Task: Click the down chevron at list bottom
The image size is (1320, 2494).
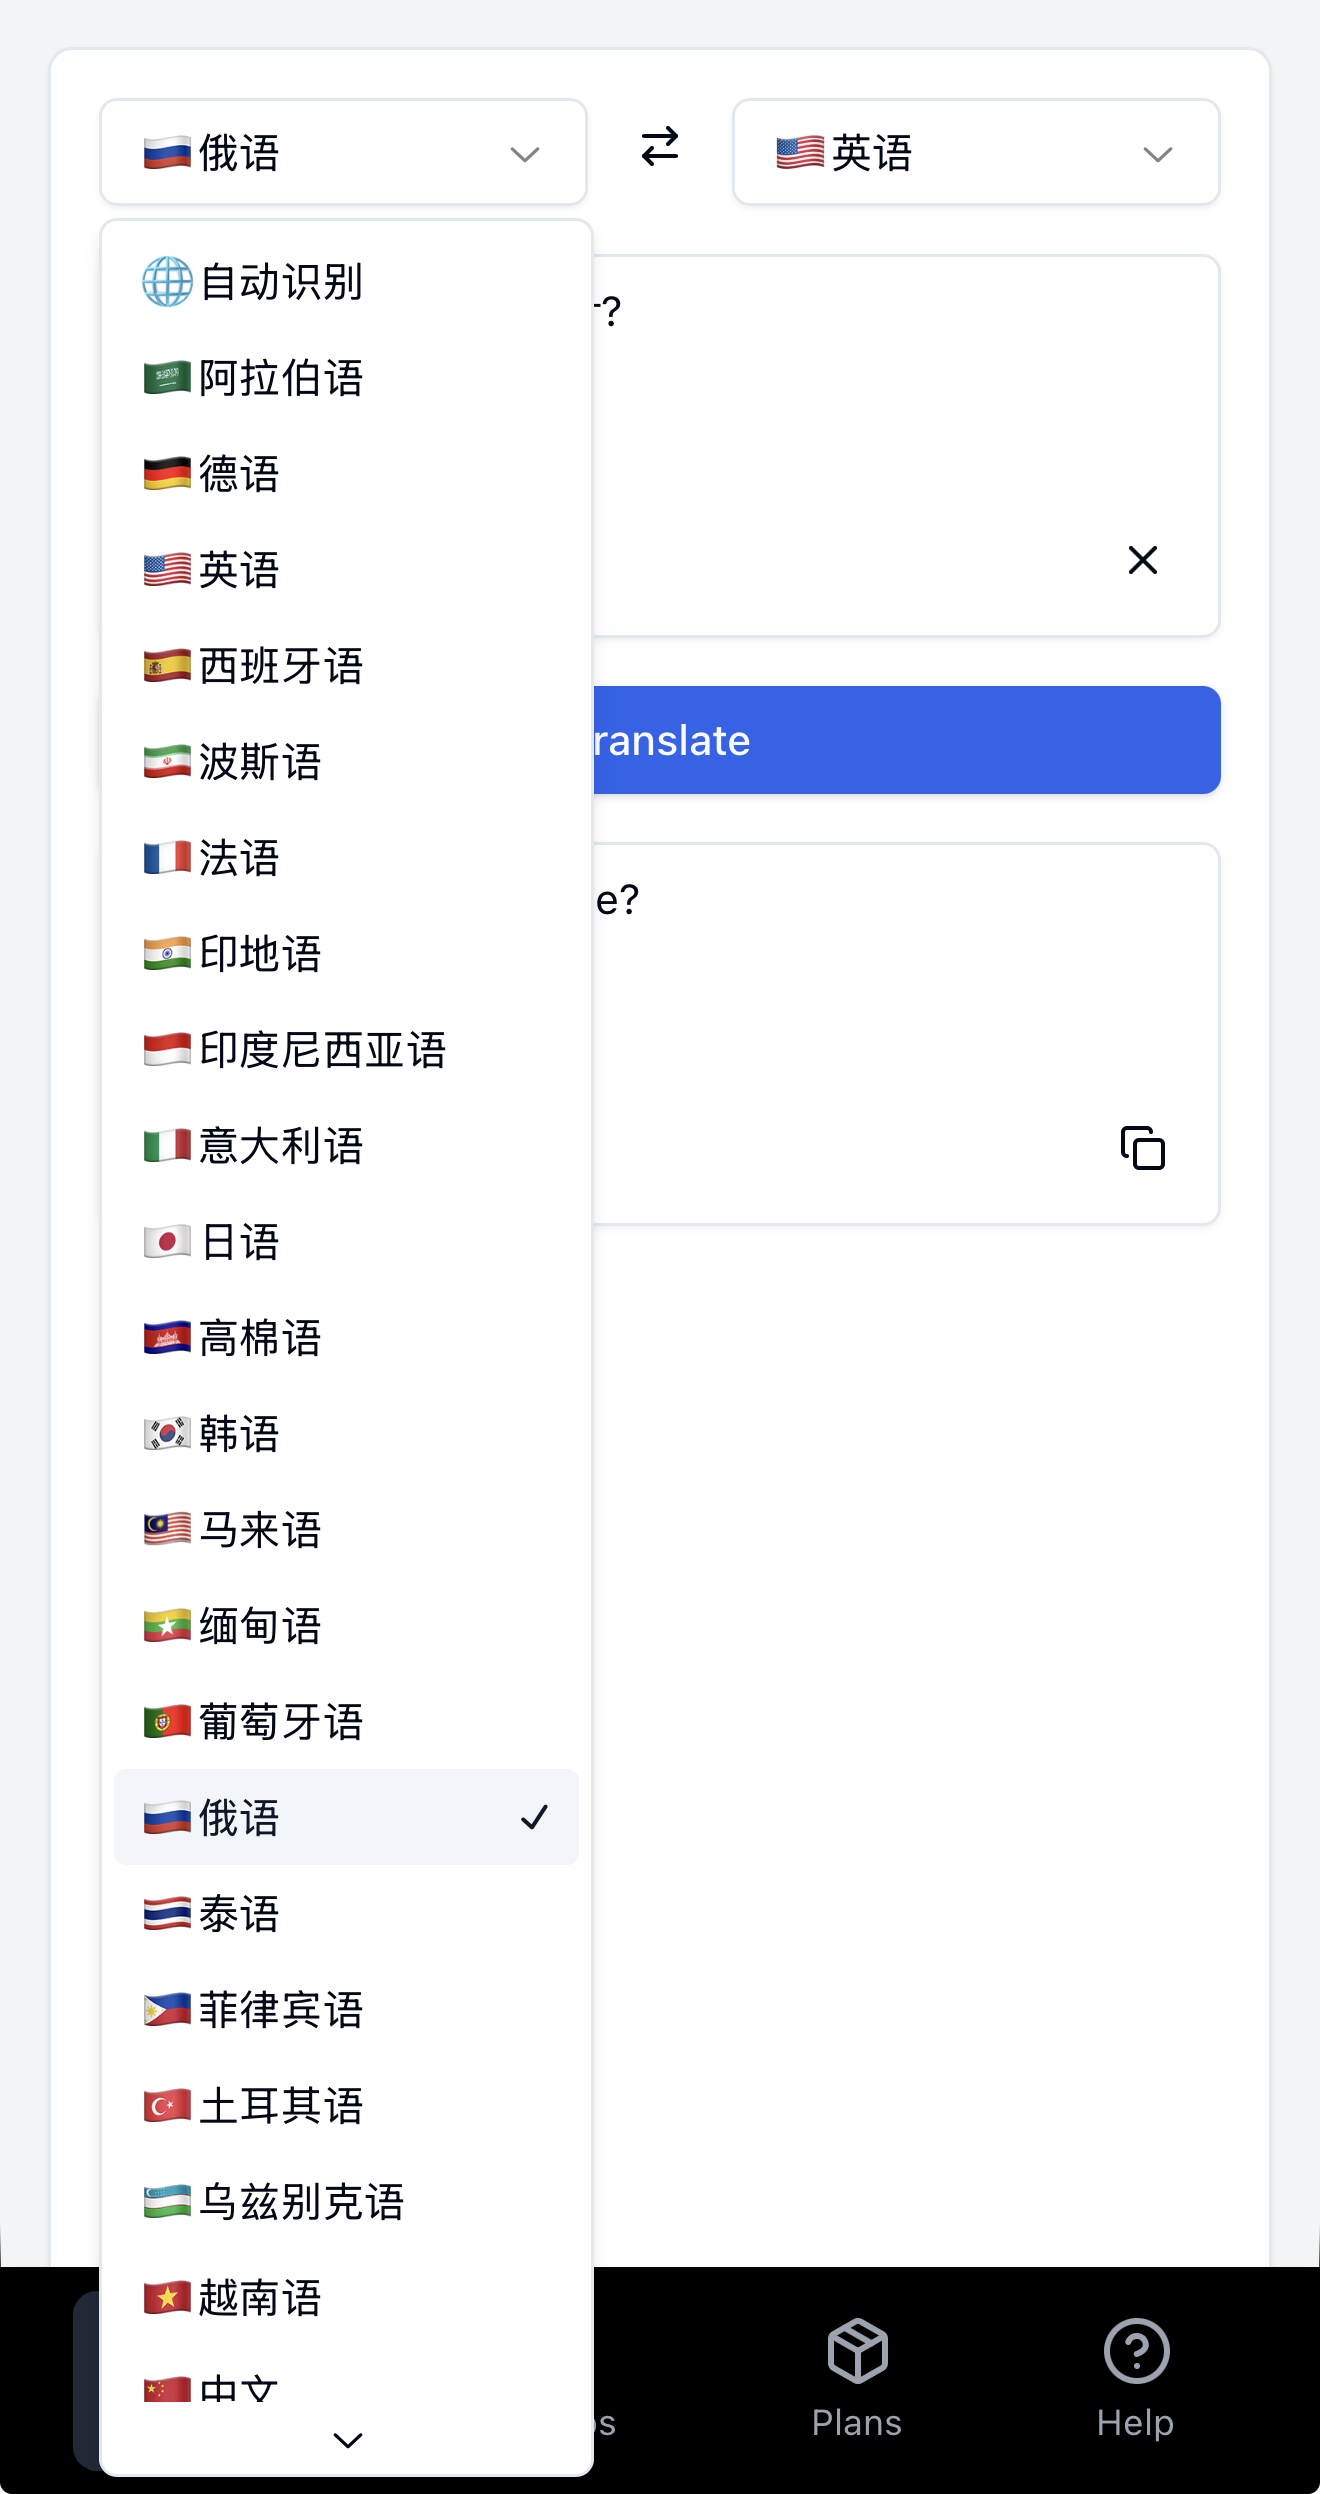Action: point(346,2438)
